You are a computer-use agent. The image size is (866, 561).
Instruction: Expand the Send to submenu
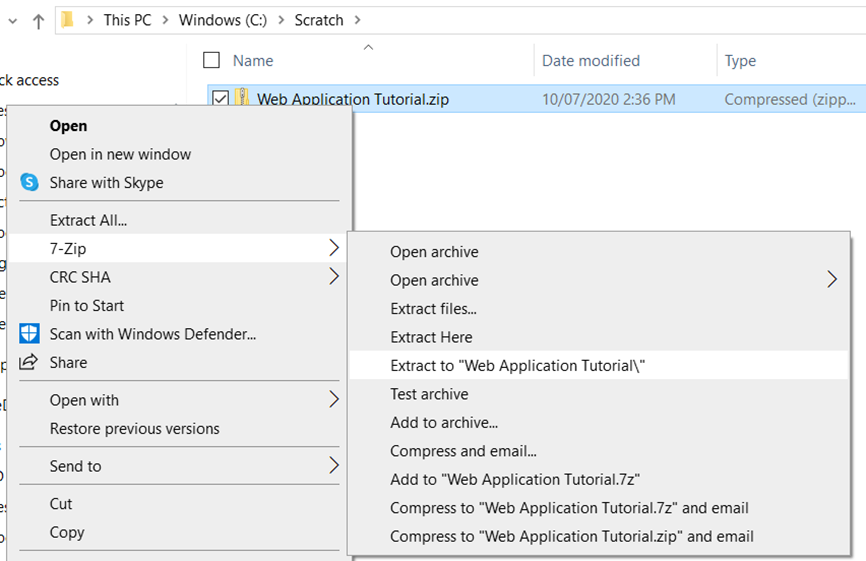click(334, 466)
